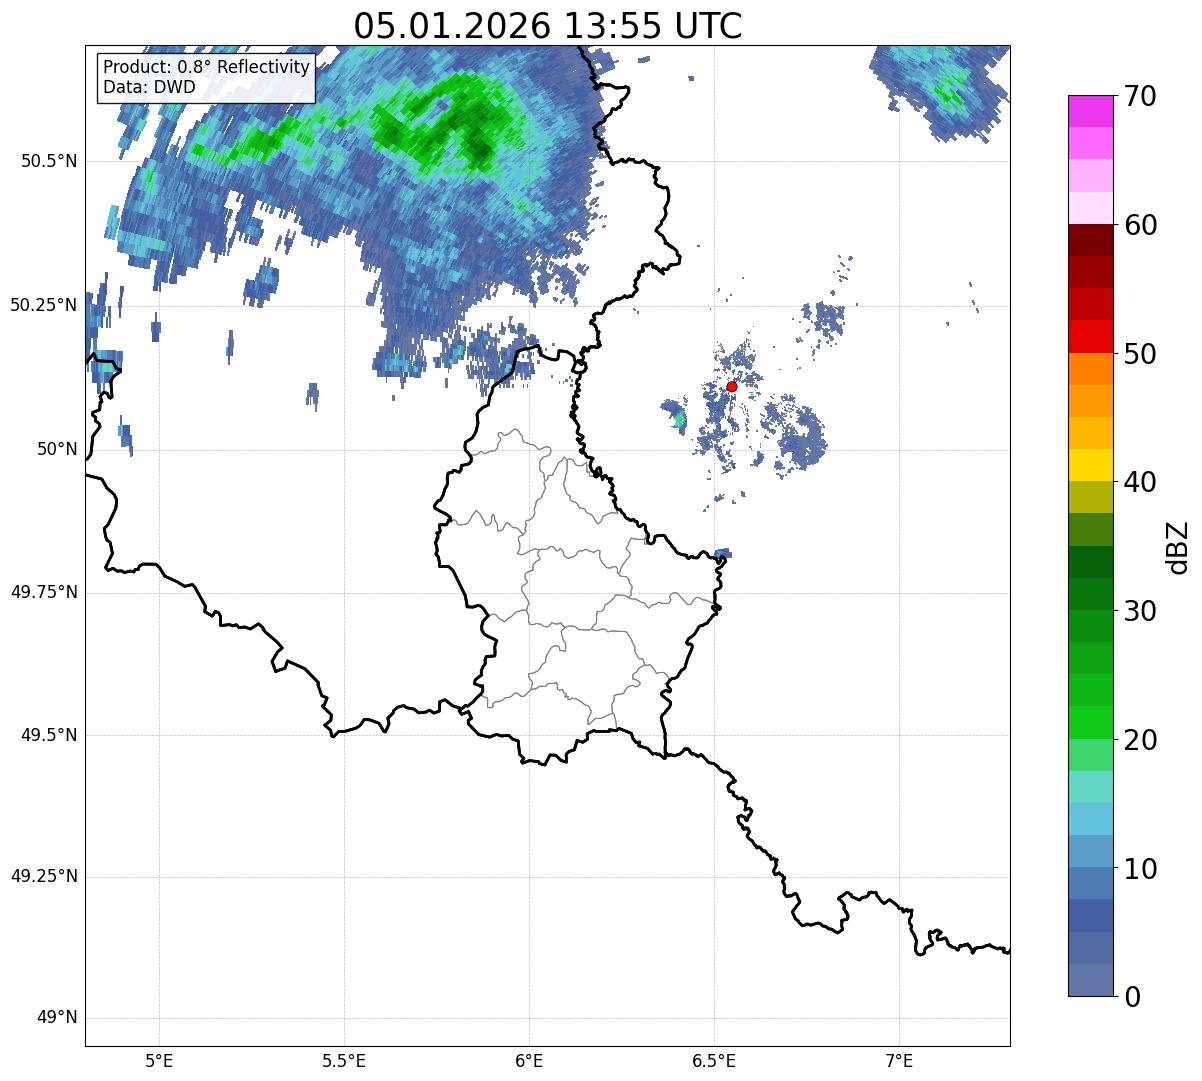Click the "Data: DWD" text
Image resolution: width=1202 pixels, height=1081 pixels.
tap(149, 87)
